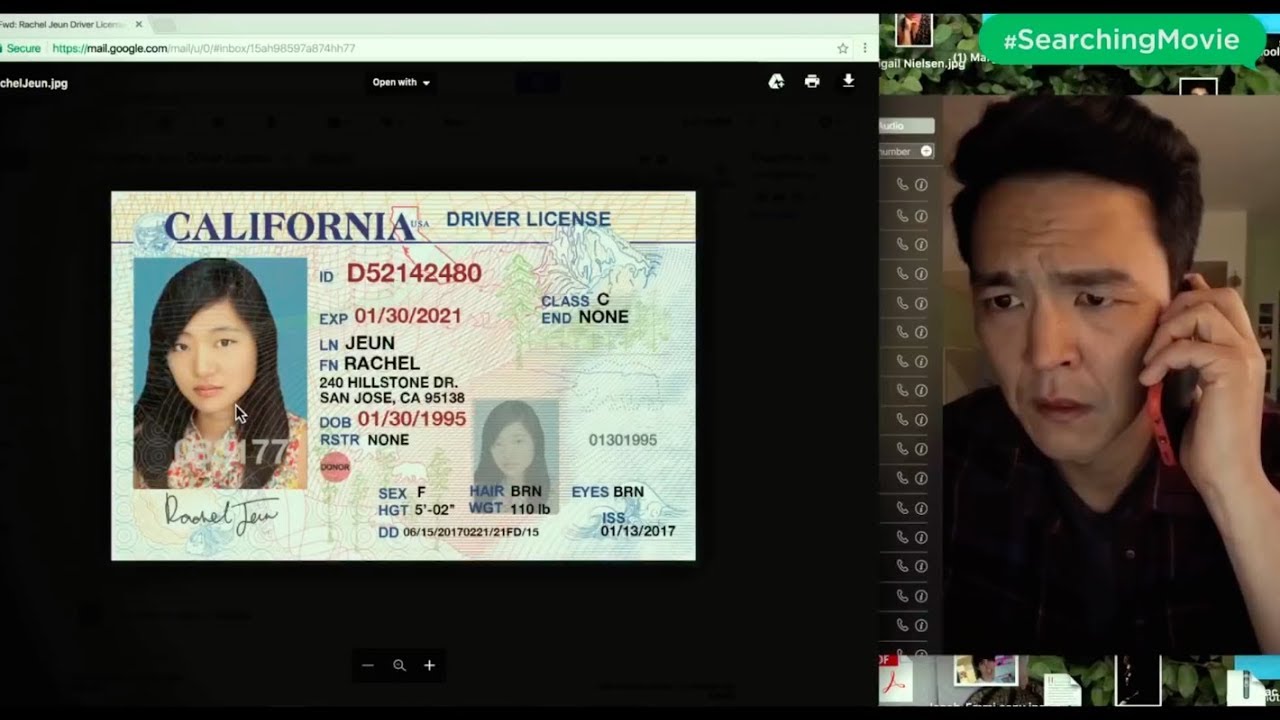1280x720 pixels.
Task: Zoom in with the plus button
Action: click(430, 665)
